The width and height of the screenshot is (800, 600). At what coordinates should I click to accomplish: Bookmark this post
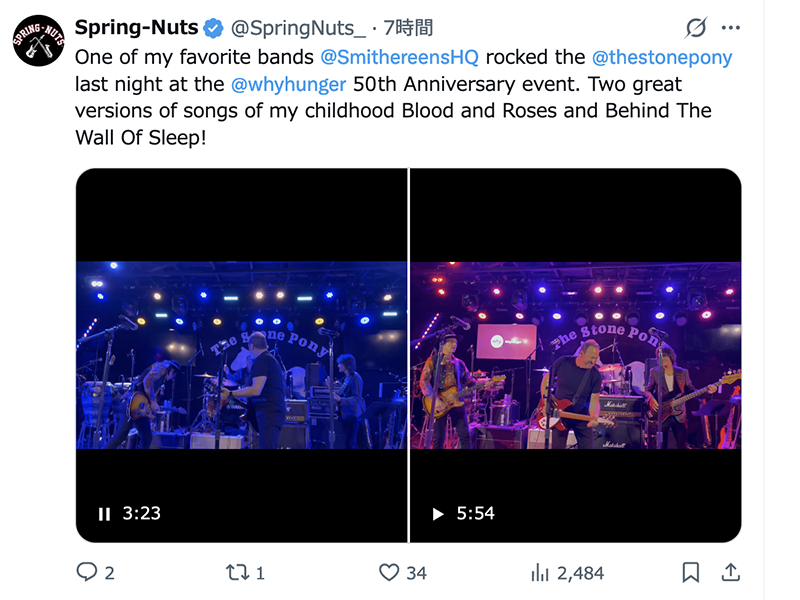pyautogui.click(x=691, y=572)
